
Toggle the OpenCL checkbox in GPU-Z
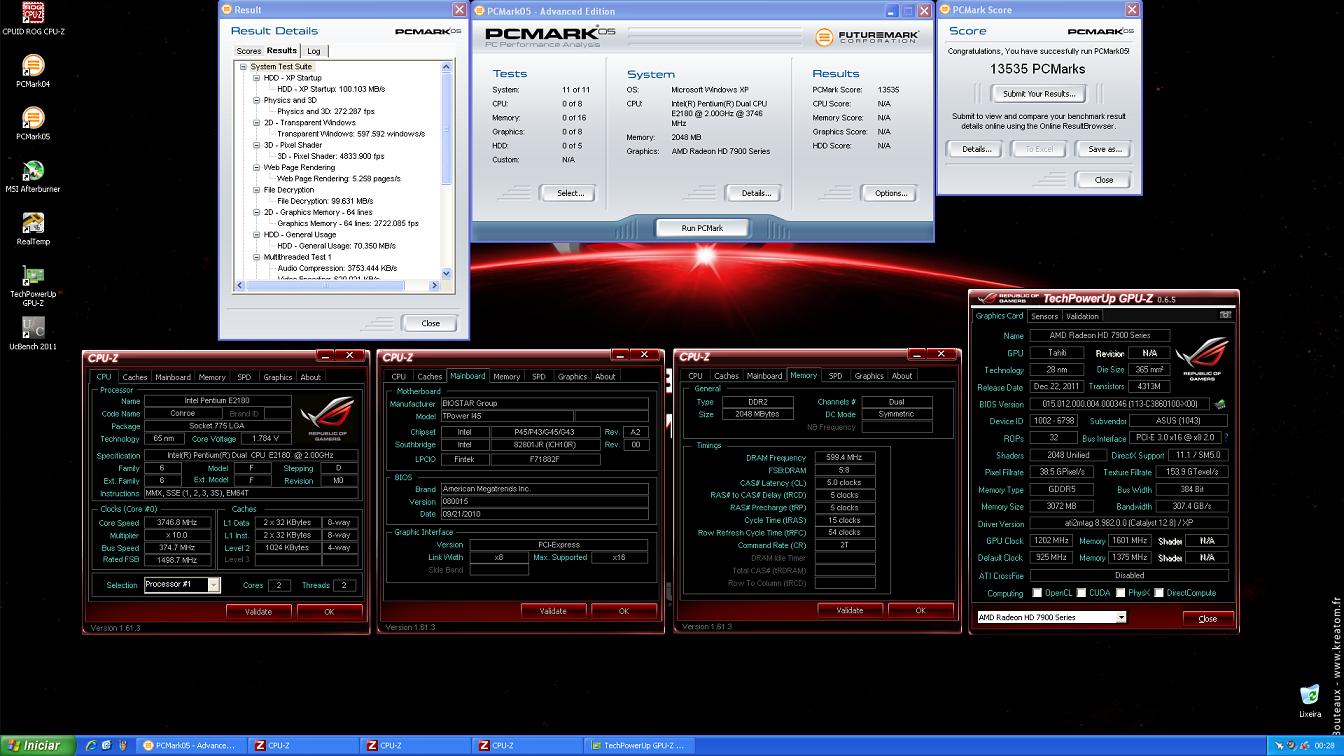pos(1036,593)
